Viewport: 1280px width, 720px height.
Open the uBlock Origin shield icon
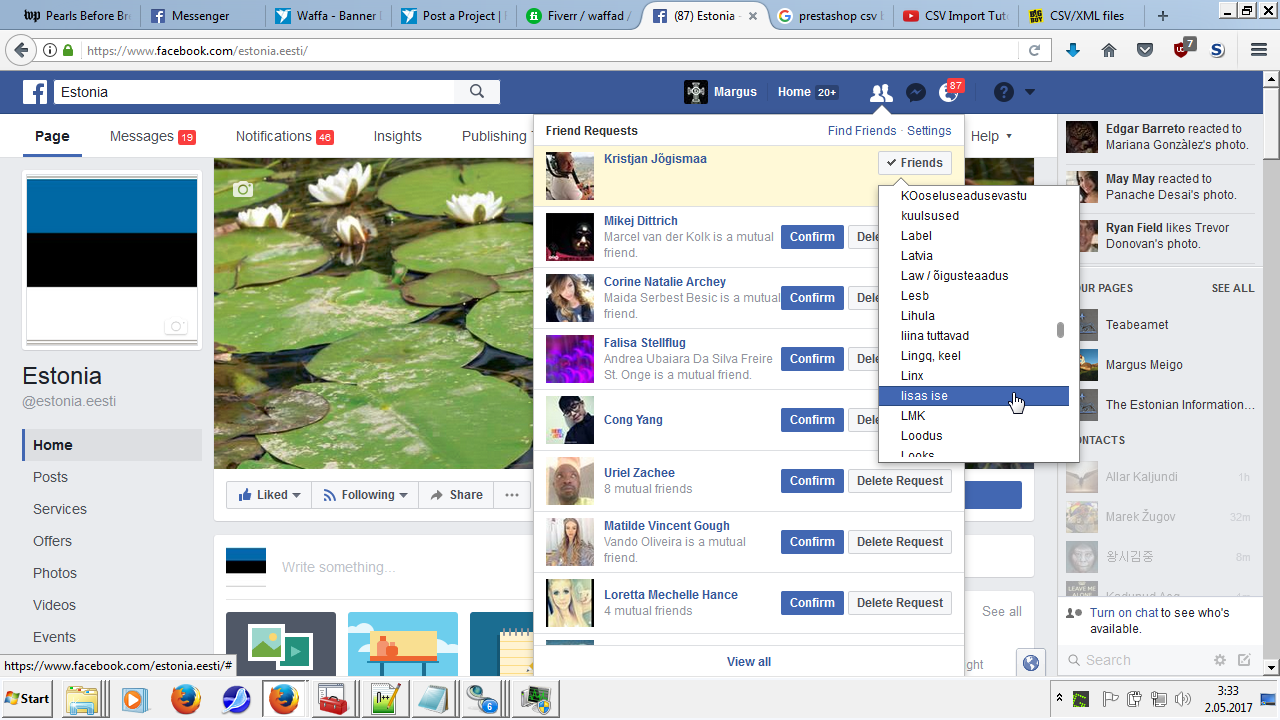coord(1183,49)
